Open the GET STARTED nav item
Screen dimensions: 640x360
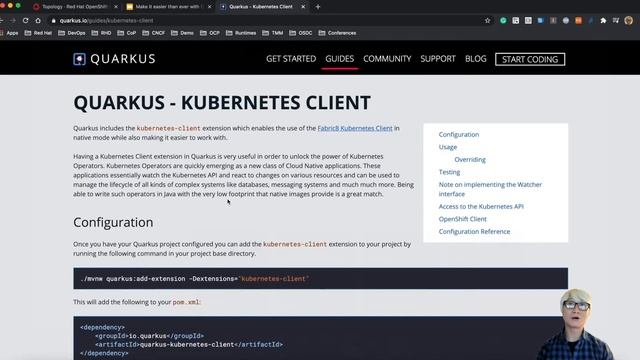pyautogui.click(x=291, y=59)
